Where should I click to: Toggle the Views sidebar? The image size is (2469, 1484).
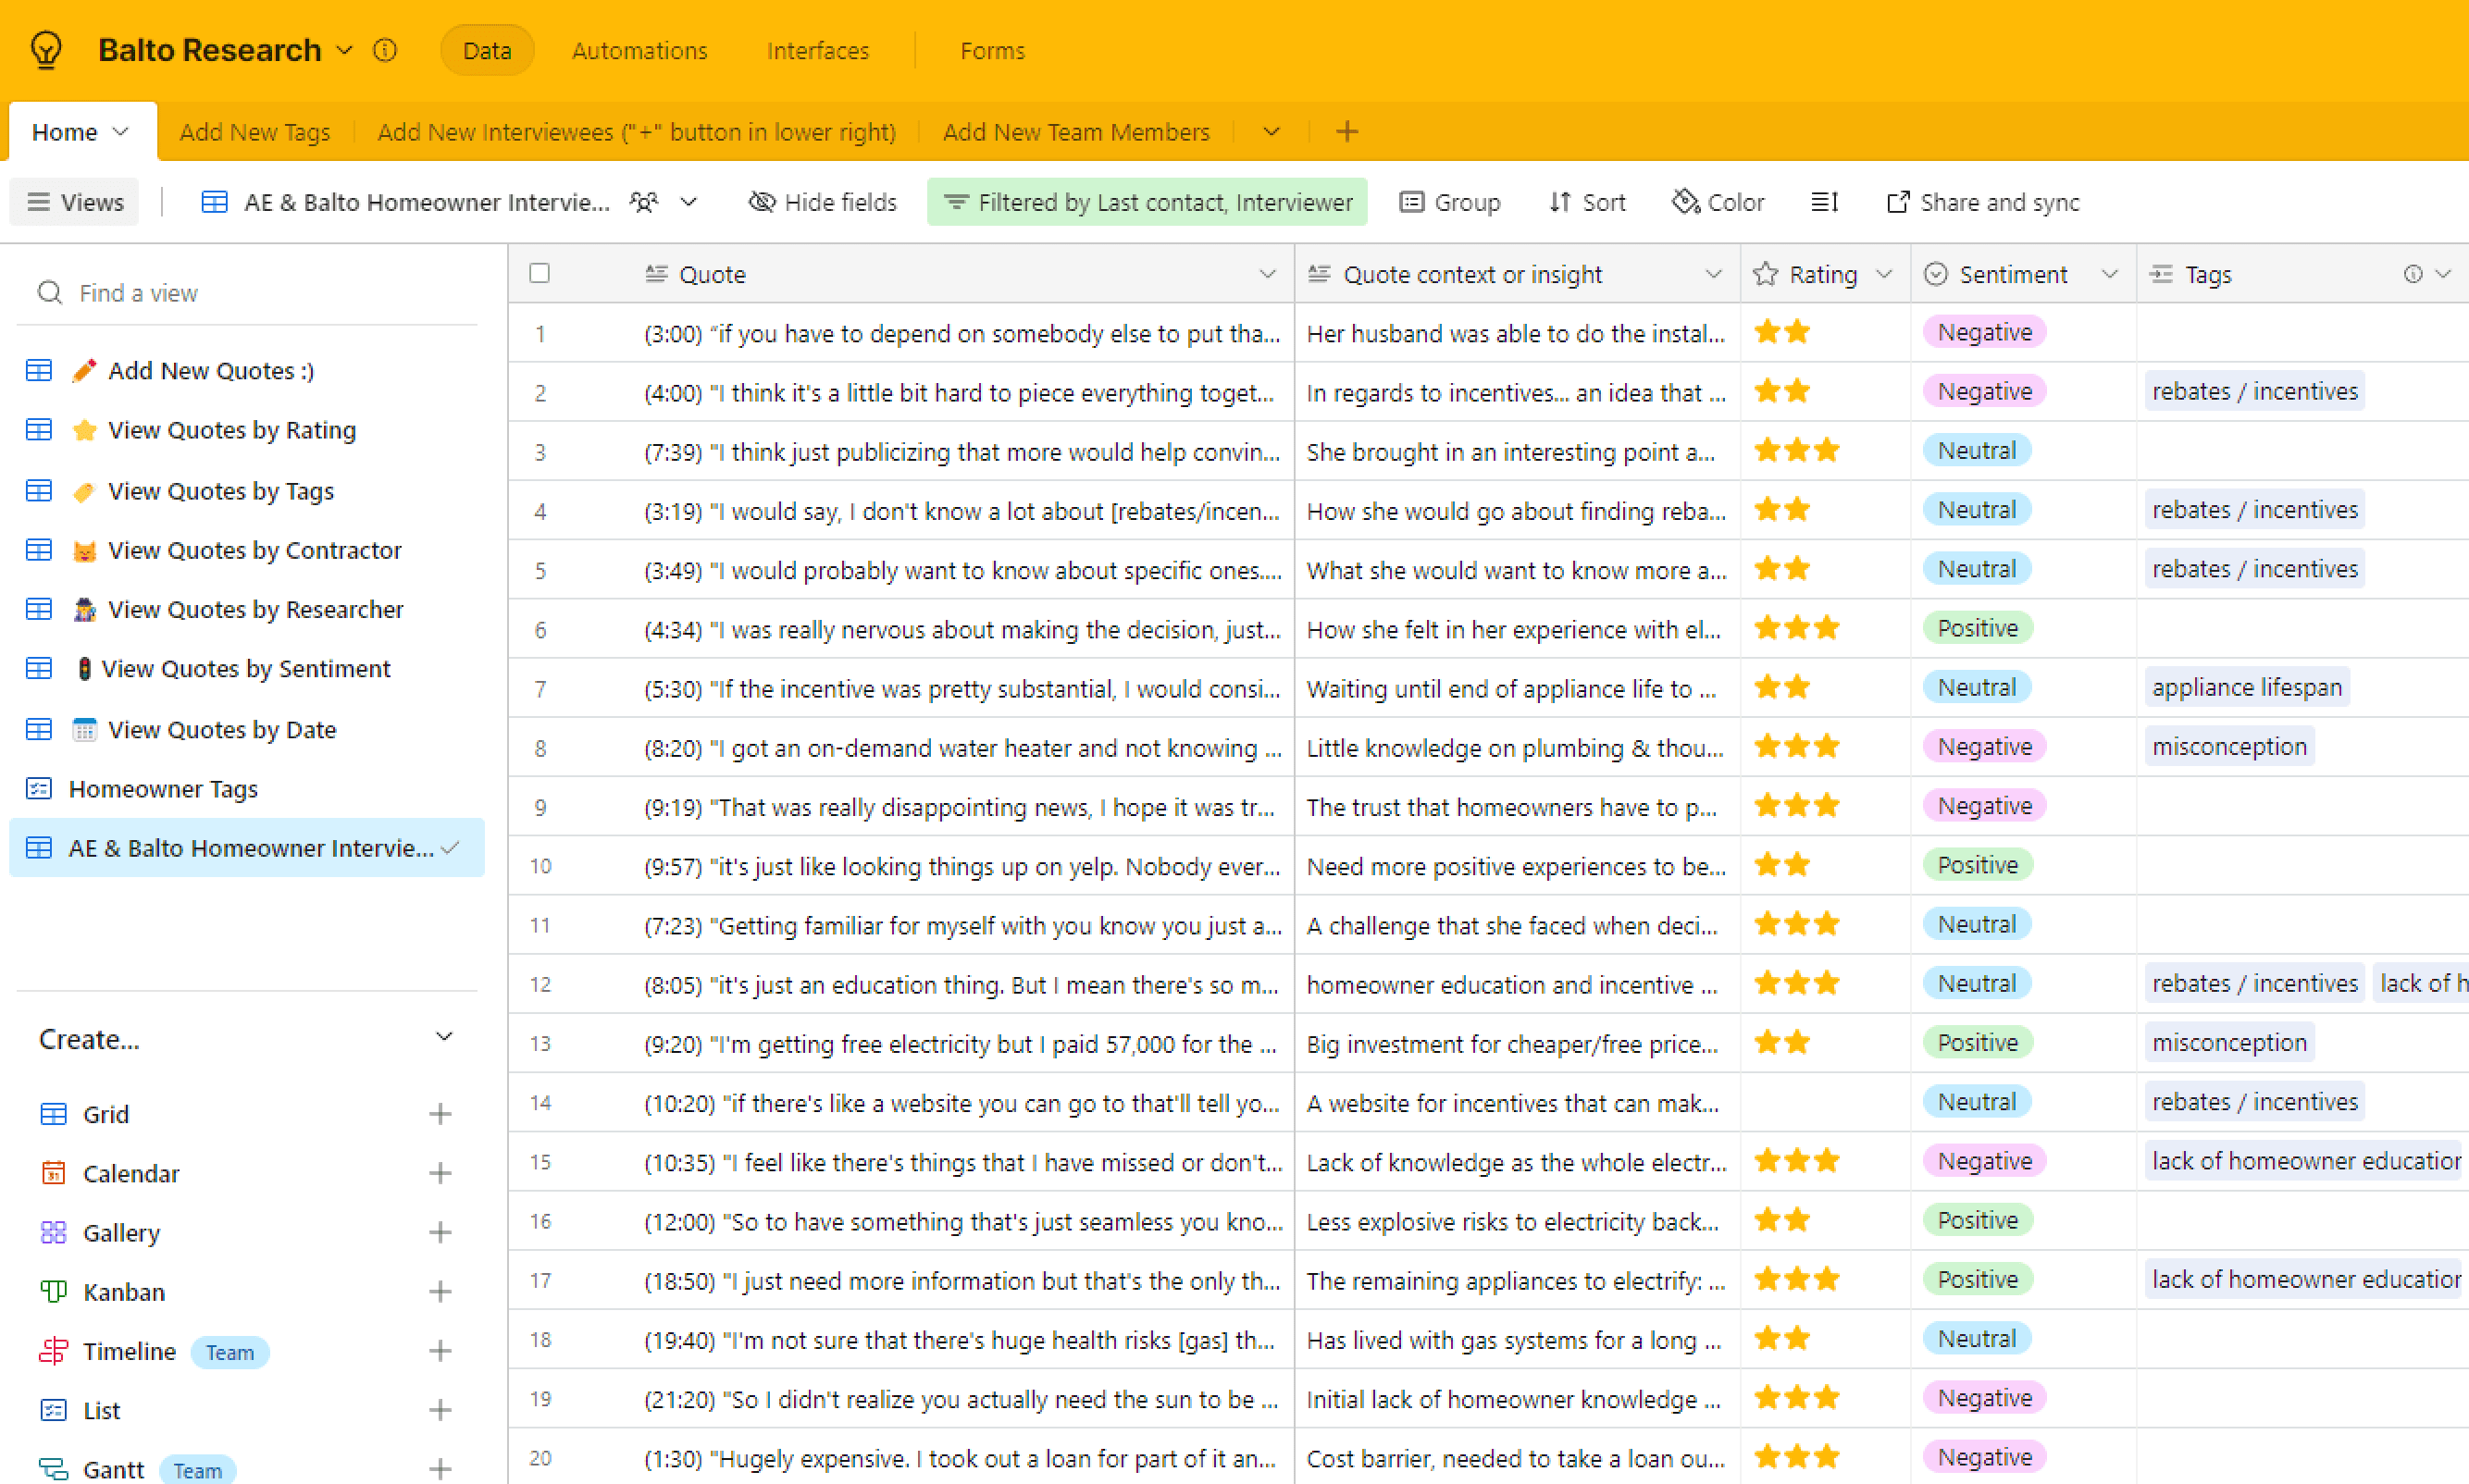[75, 202]
